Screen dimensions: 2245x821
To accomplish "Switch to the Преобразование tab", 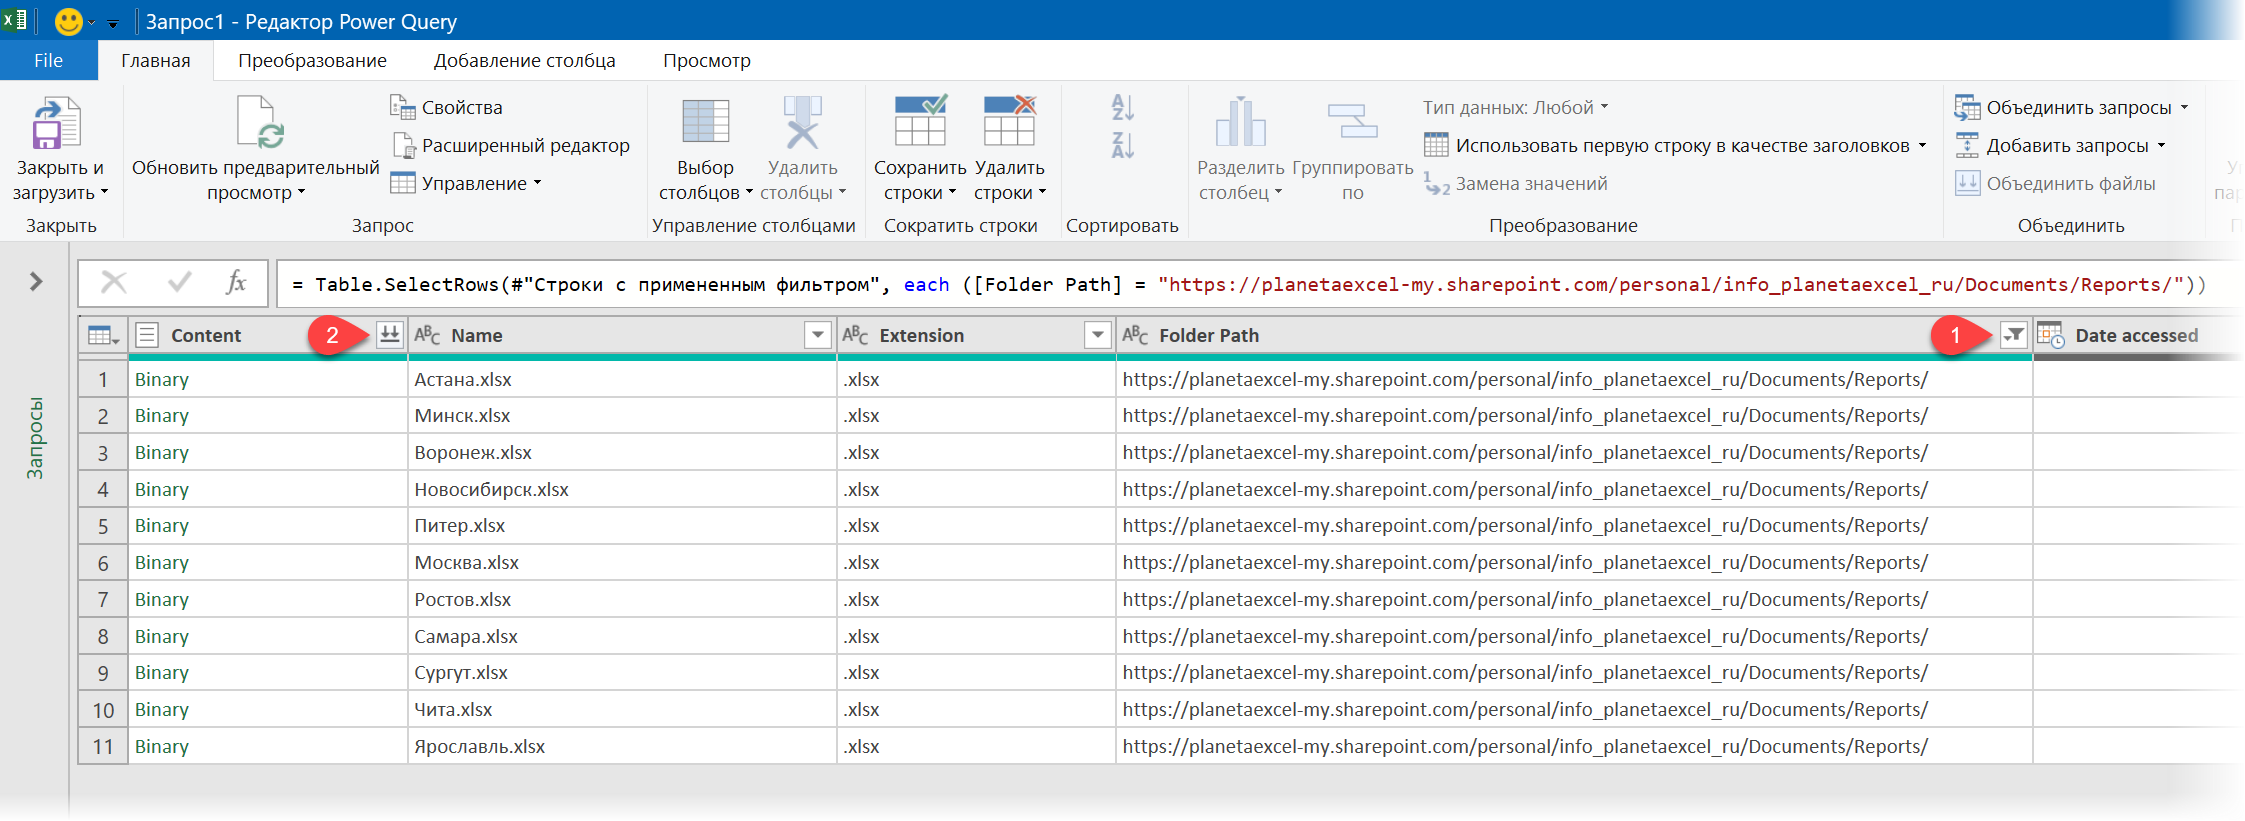I will point(312,60).
